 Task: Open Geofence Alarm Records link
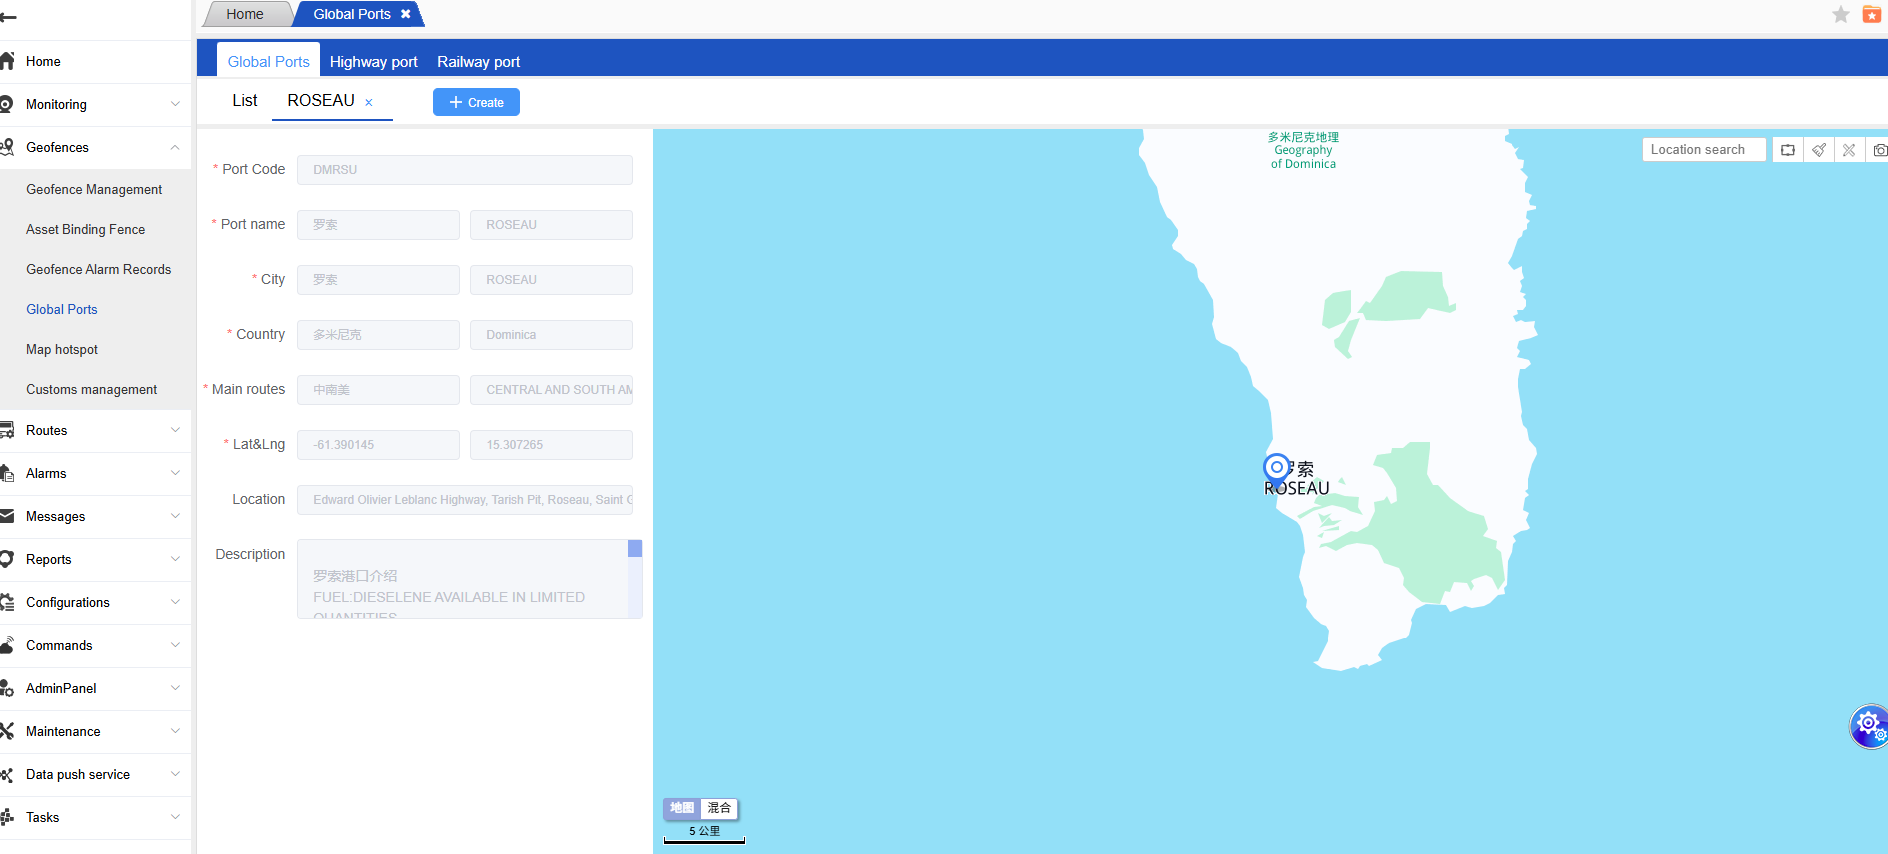pos(98,269)
